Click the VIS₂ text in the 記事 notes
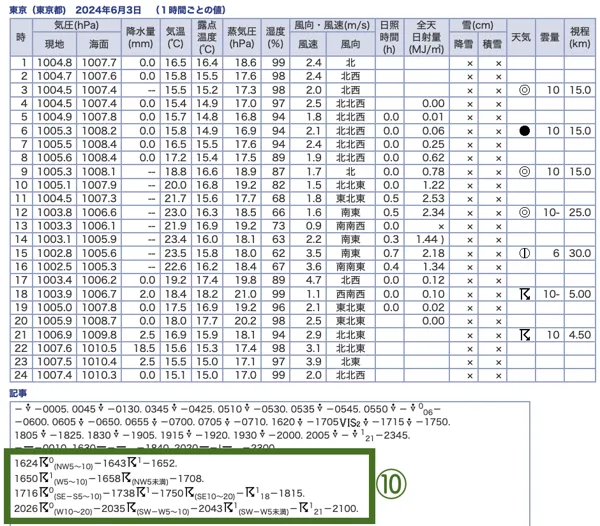Image resolution: width=600 pixels, height=526 pixels. (x=350, y=423)
